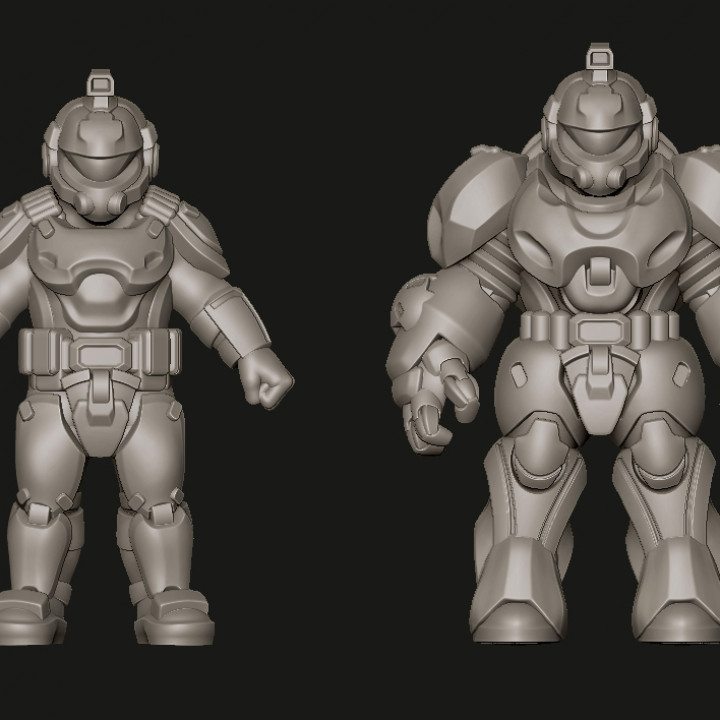Click the antenna atop the left helmet
This screenshot has width=720, height=720.
pyautogui.click(x=102, y=85)
